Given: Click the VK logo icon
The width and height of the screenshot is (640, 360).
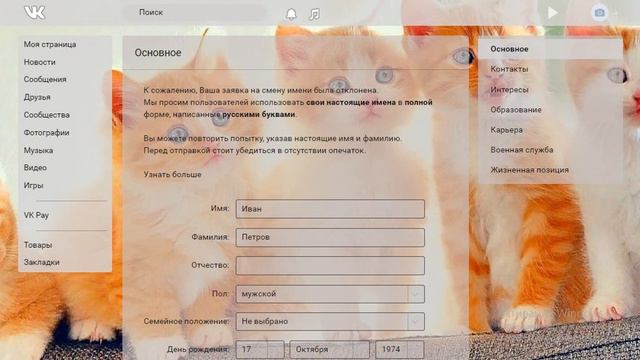Looking at the screenshot, I should pos(35,13).
